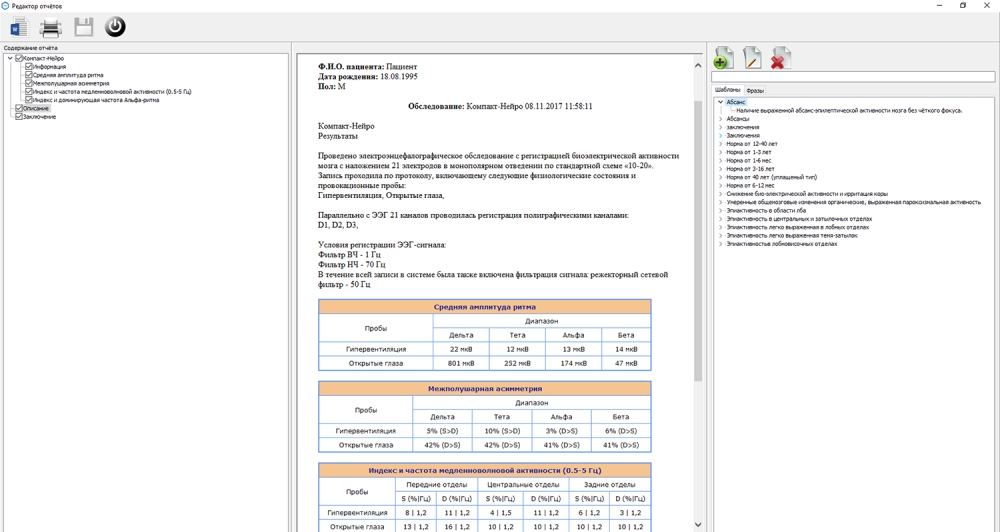Select the Описание item in report contents
Viewport: 1000px width, 532px height.
click(x=36, y=108)
